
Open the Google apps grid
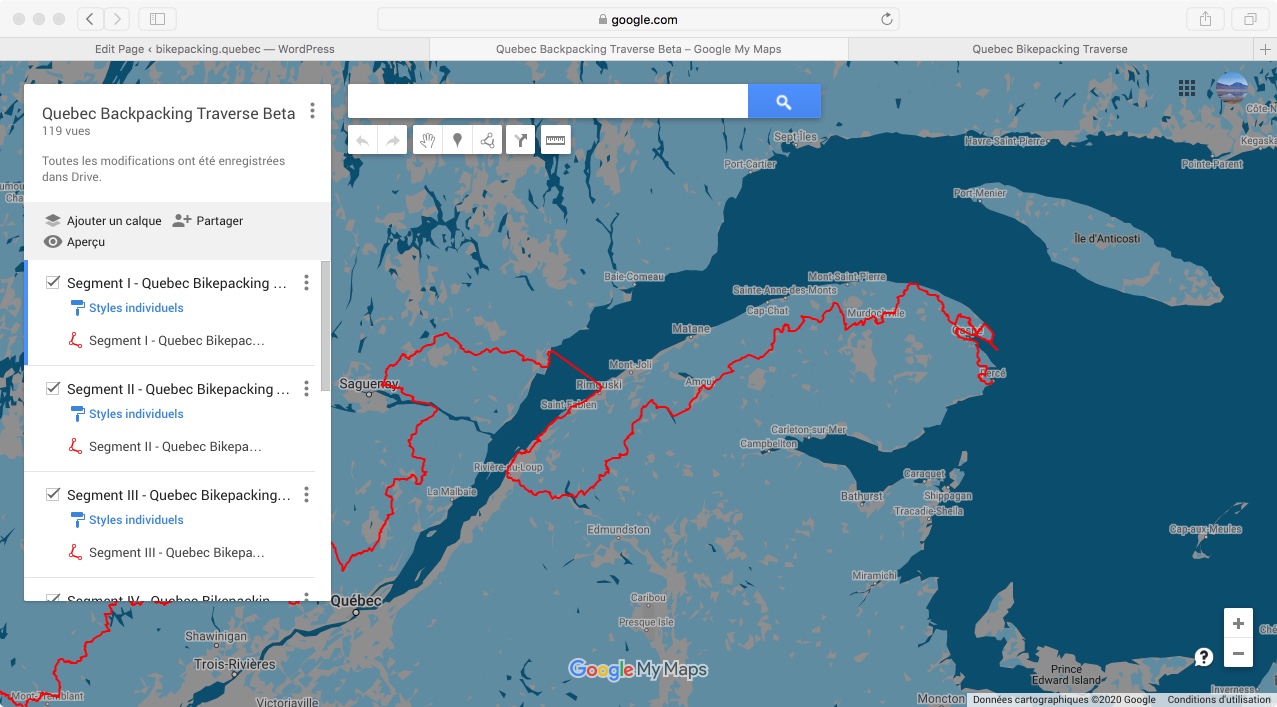click(x=1187, y=88)
